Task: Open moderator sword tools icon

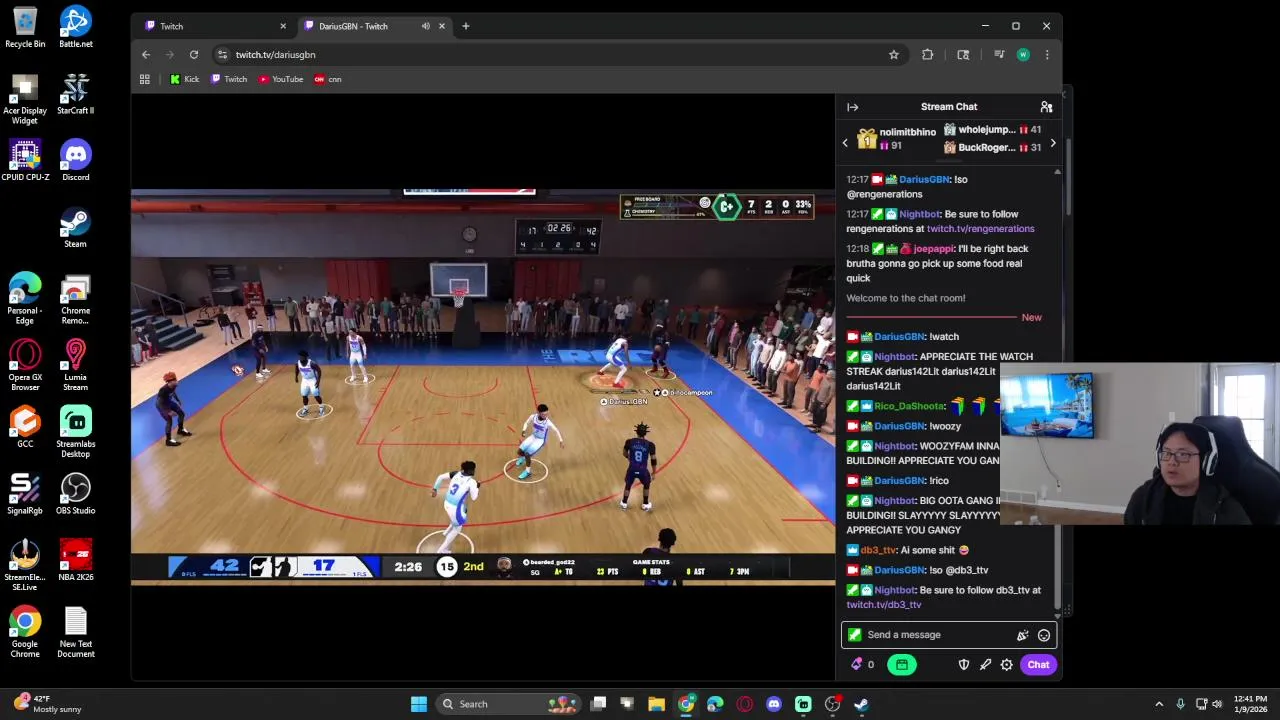Action: click(x=985, y=664)
